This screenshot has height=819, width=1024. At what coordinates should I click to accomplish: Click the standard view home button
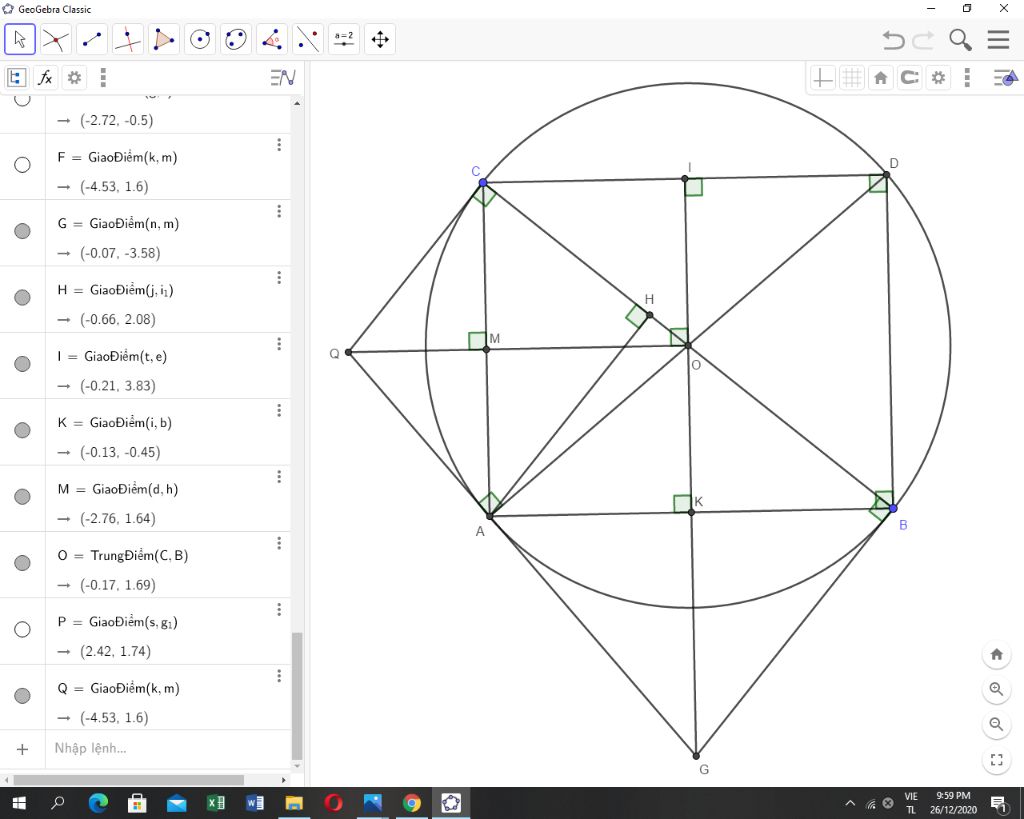coord(997,654)
